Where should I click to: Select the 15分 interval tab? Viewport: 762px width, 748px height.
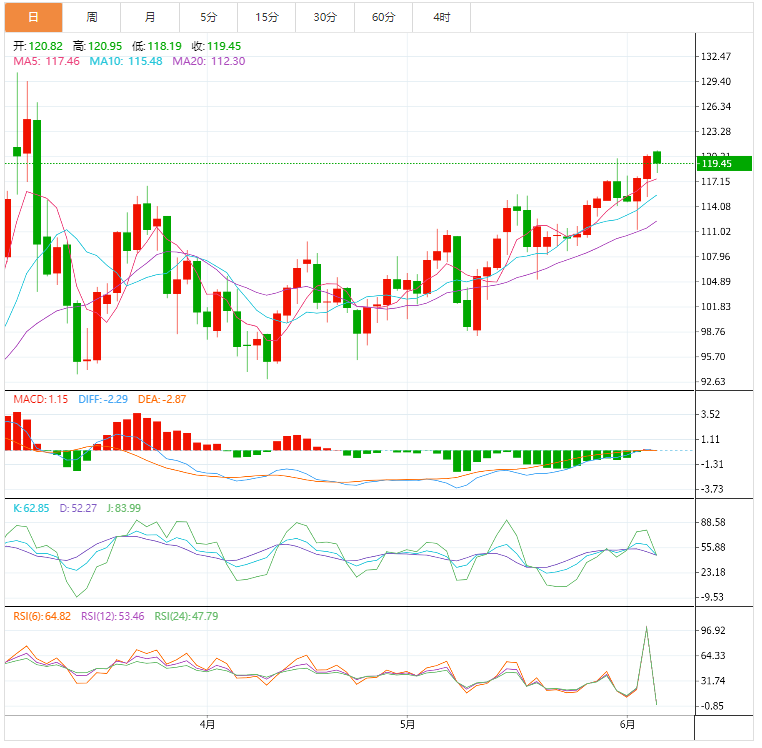pos(267,17)
